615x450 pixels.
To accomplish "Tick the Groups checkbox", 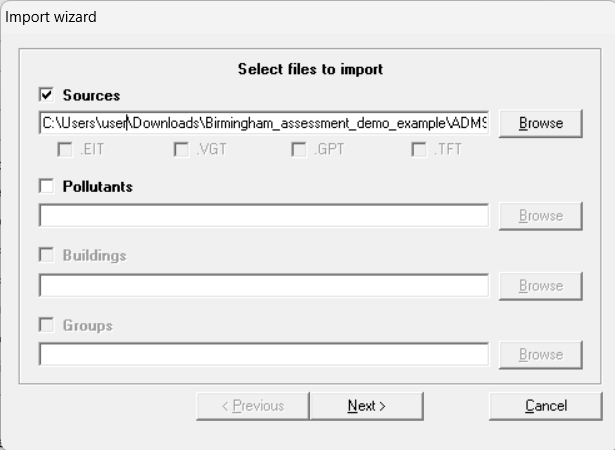I will [x=46, y=325].
